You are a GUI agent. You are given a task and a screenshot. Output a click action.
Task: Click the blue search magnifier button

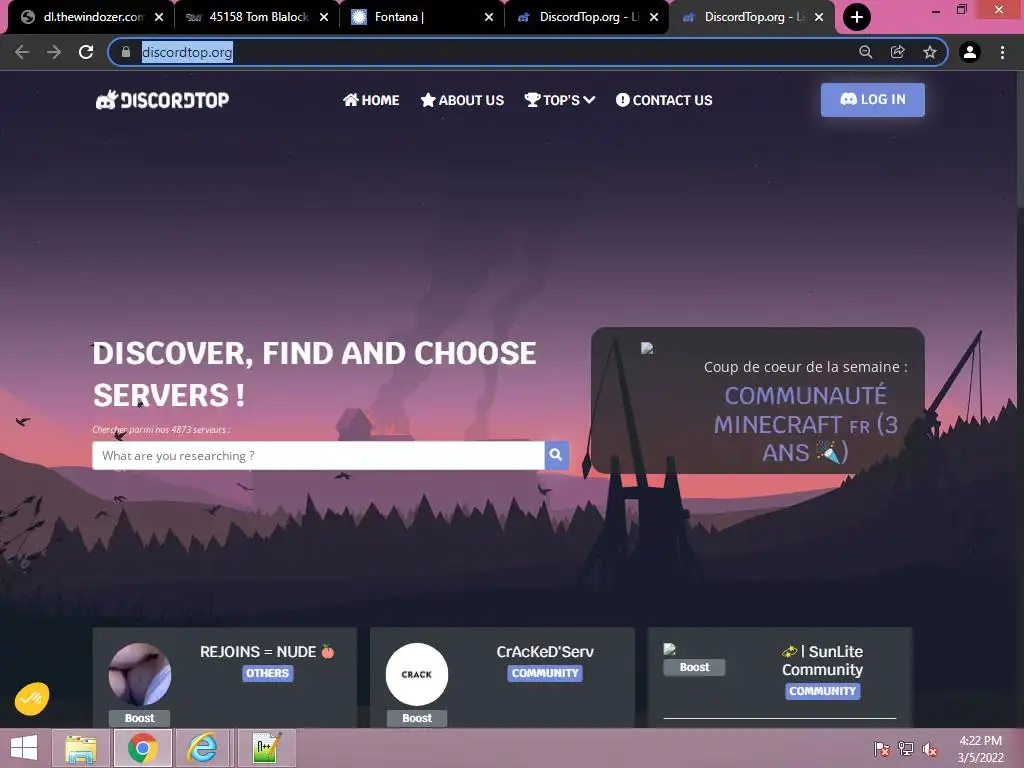[556, 455]
